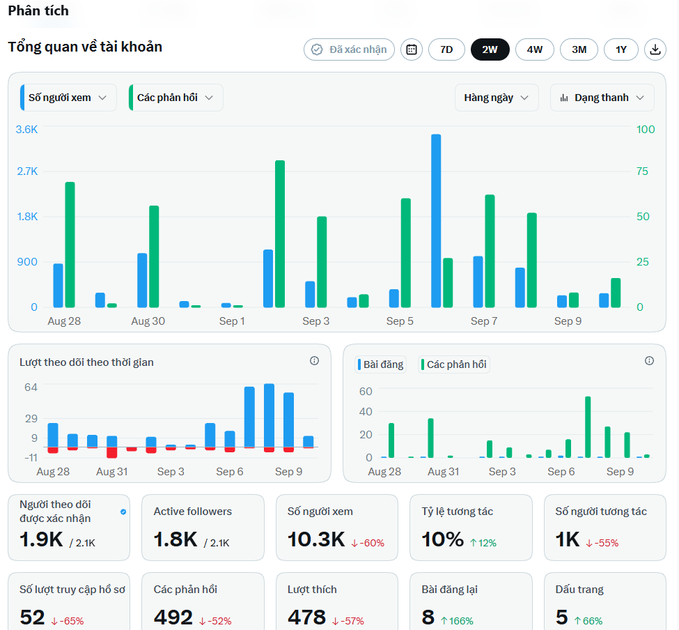This screenshot has height=630, width=679.
Task: Open the Dấu trang card
Action: tap(605, 601)
